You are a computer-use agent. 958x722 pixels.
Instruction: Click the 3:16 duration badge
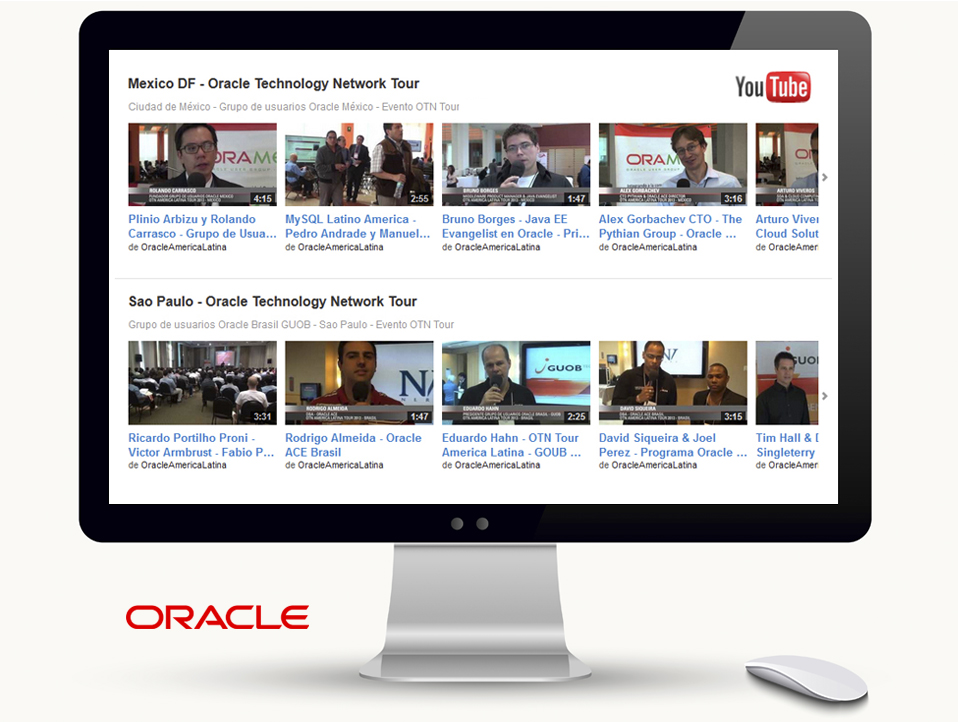coord(733,199)
